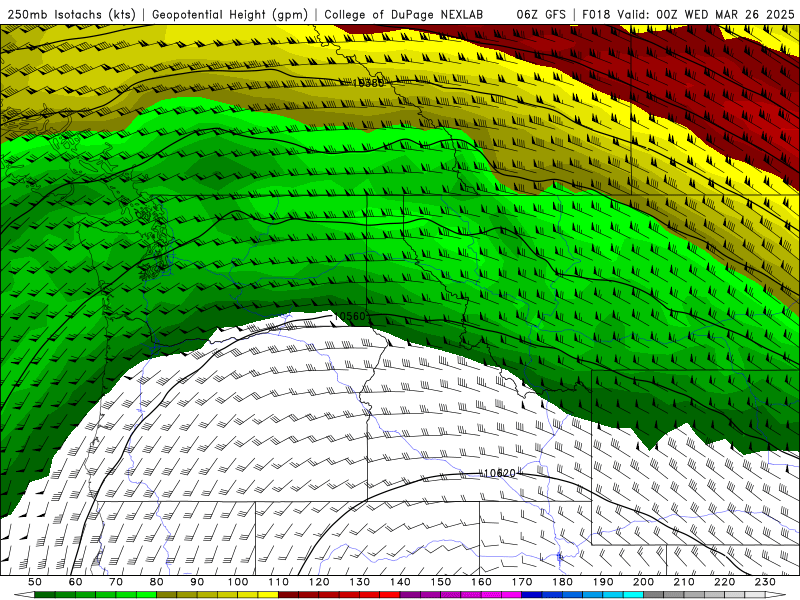Click the 130 value on the color scale
Viewport: 800px width, 600px height.
(359, 582)
